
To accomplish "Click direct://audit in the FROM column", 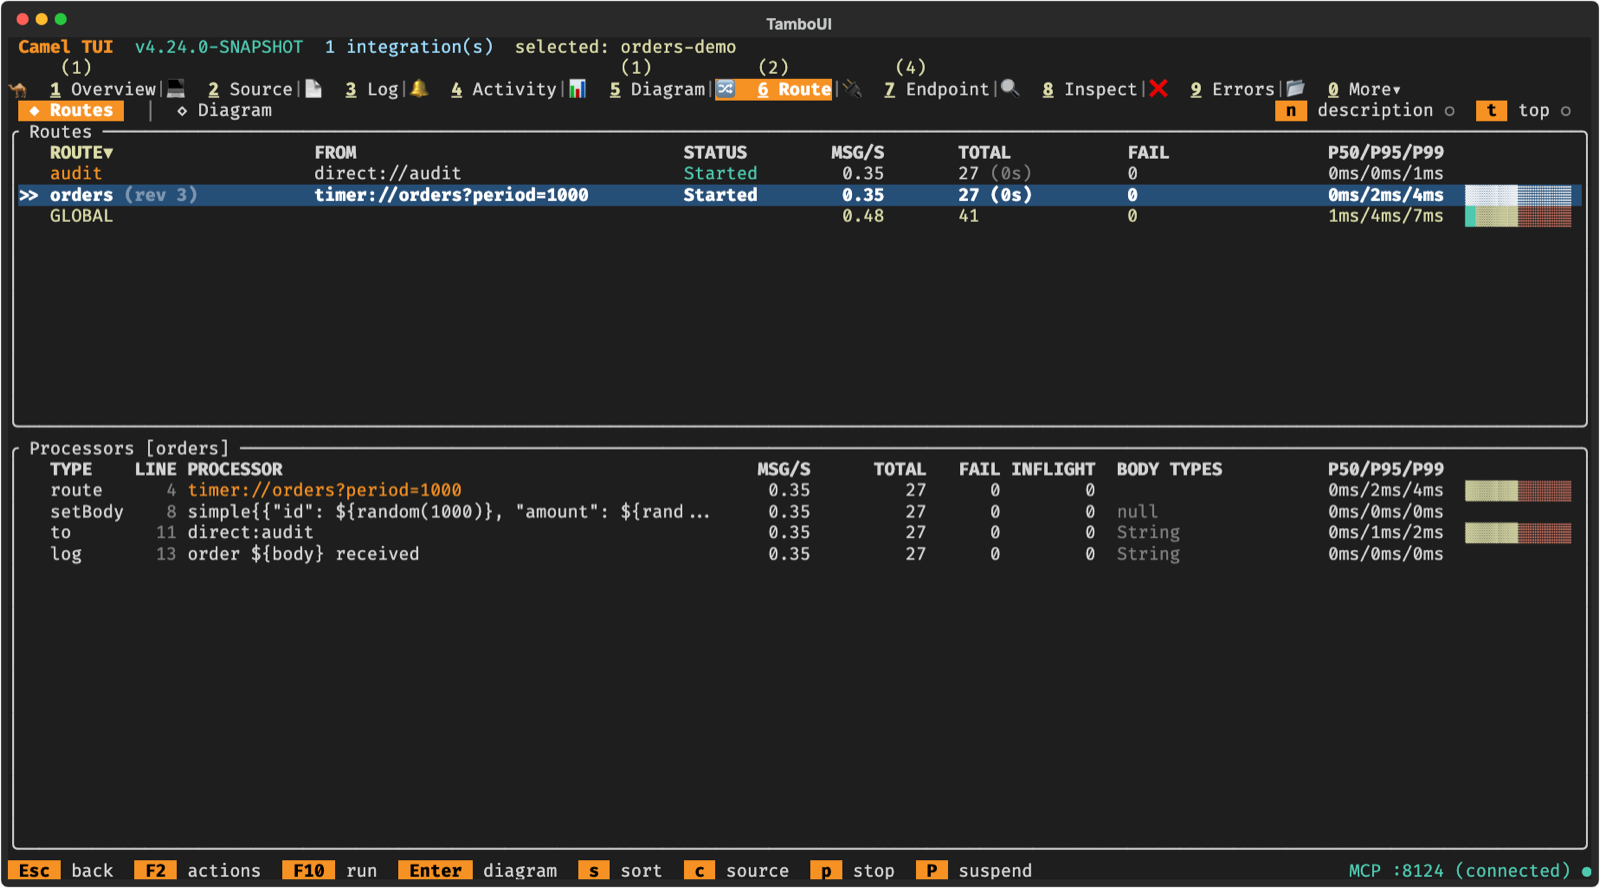I will click(x=388, y=173).
